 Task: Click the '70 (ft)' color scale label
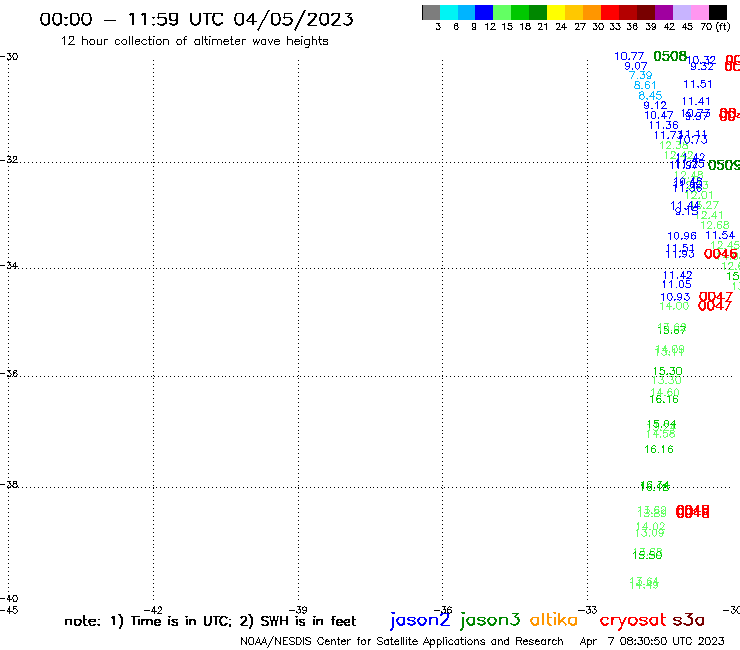pos(715,26)
